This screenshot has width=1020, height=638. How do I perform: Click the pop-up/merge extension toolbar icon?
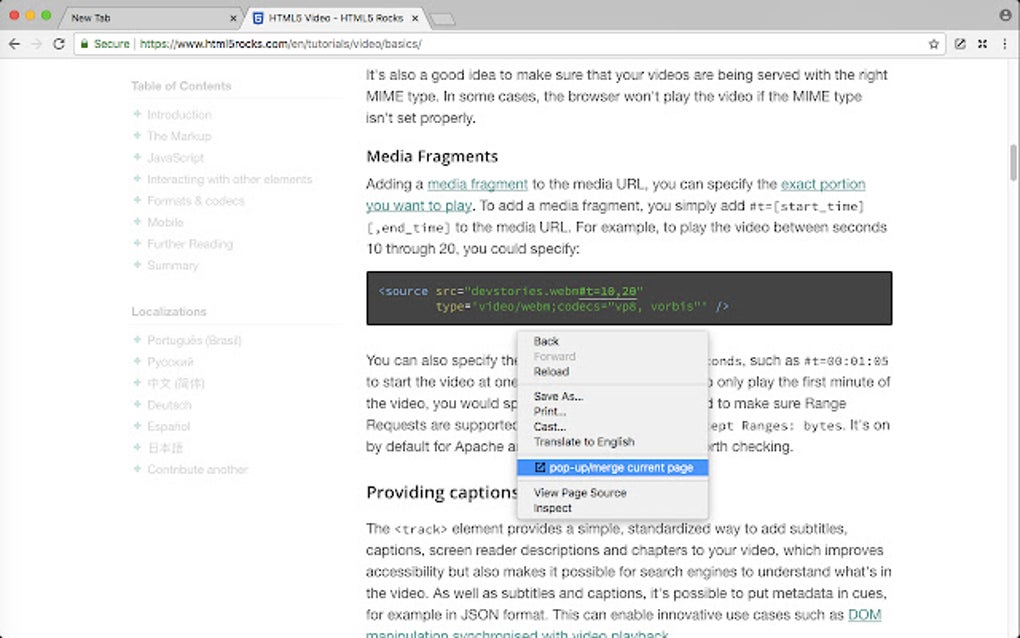tap(960, 44)
